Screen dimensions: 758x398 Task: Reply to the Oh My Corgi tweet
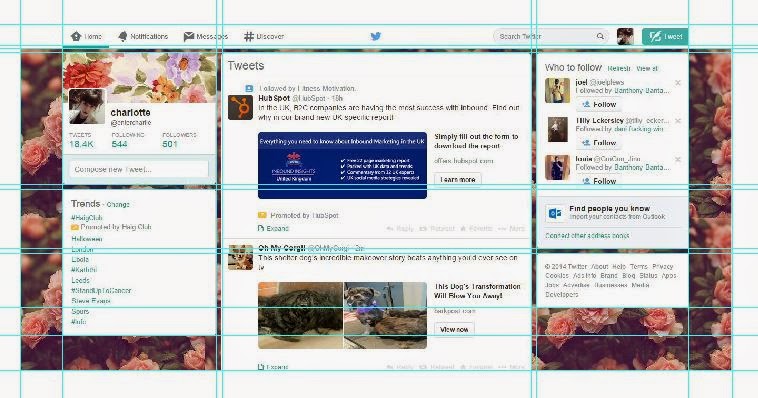400,367
